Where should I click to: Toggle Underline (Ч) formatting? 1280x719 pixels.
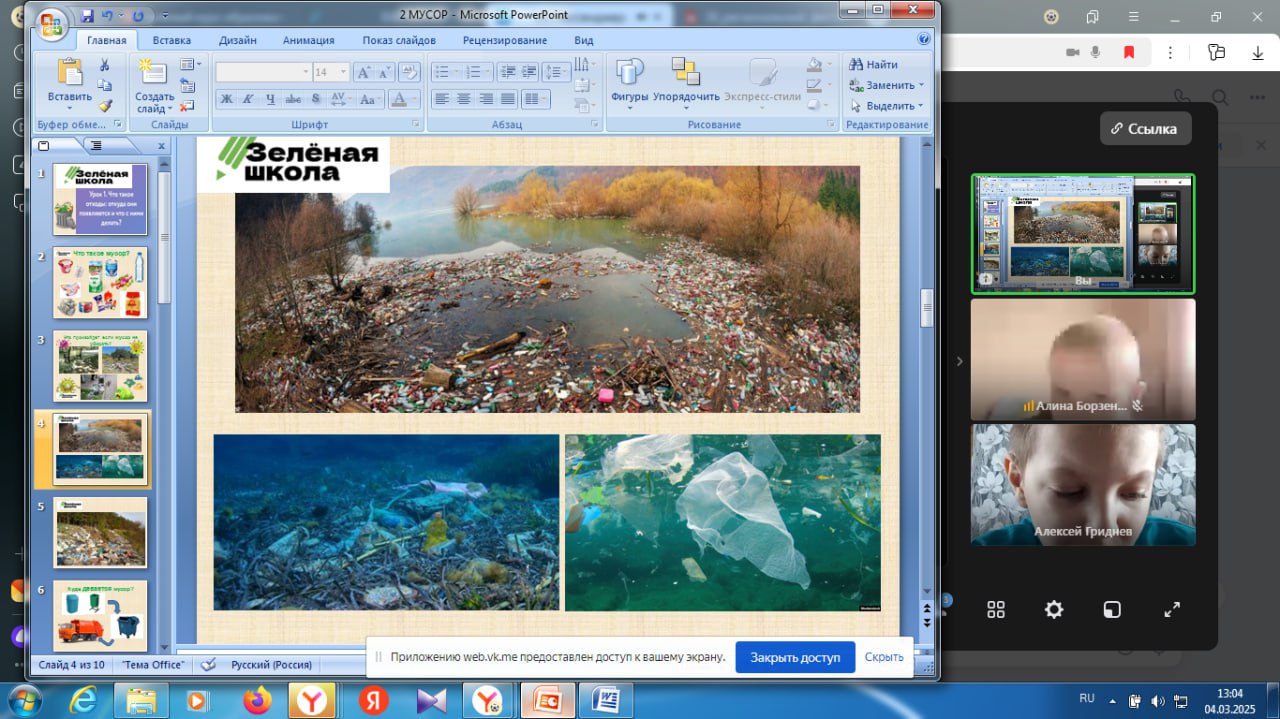click(271, 99)
